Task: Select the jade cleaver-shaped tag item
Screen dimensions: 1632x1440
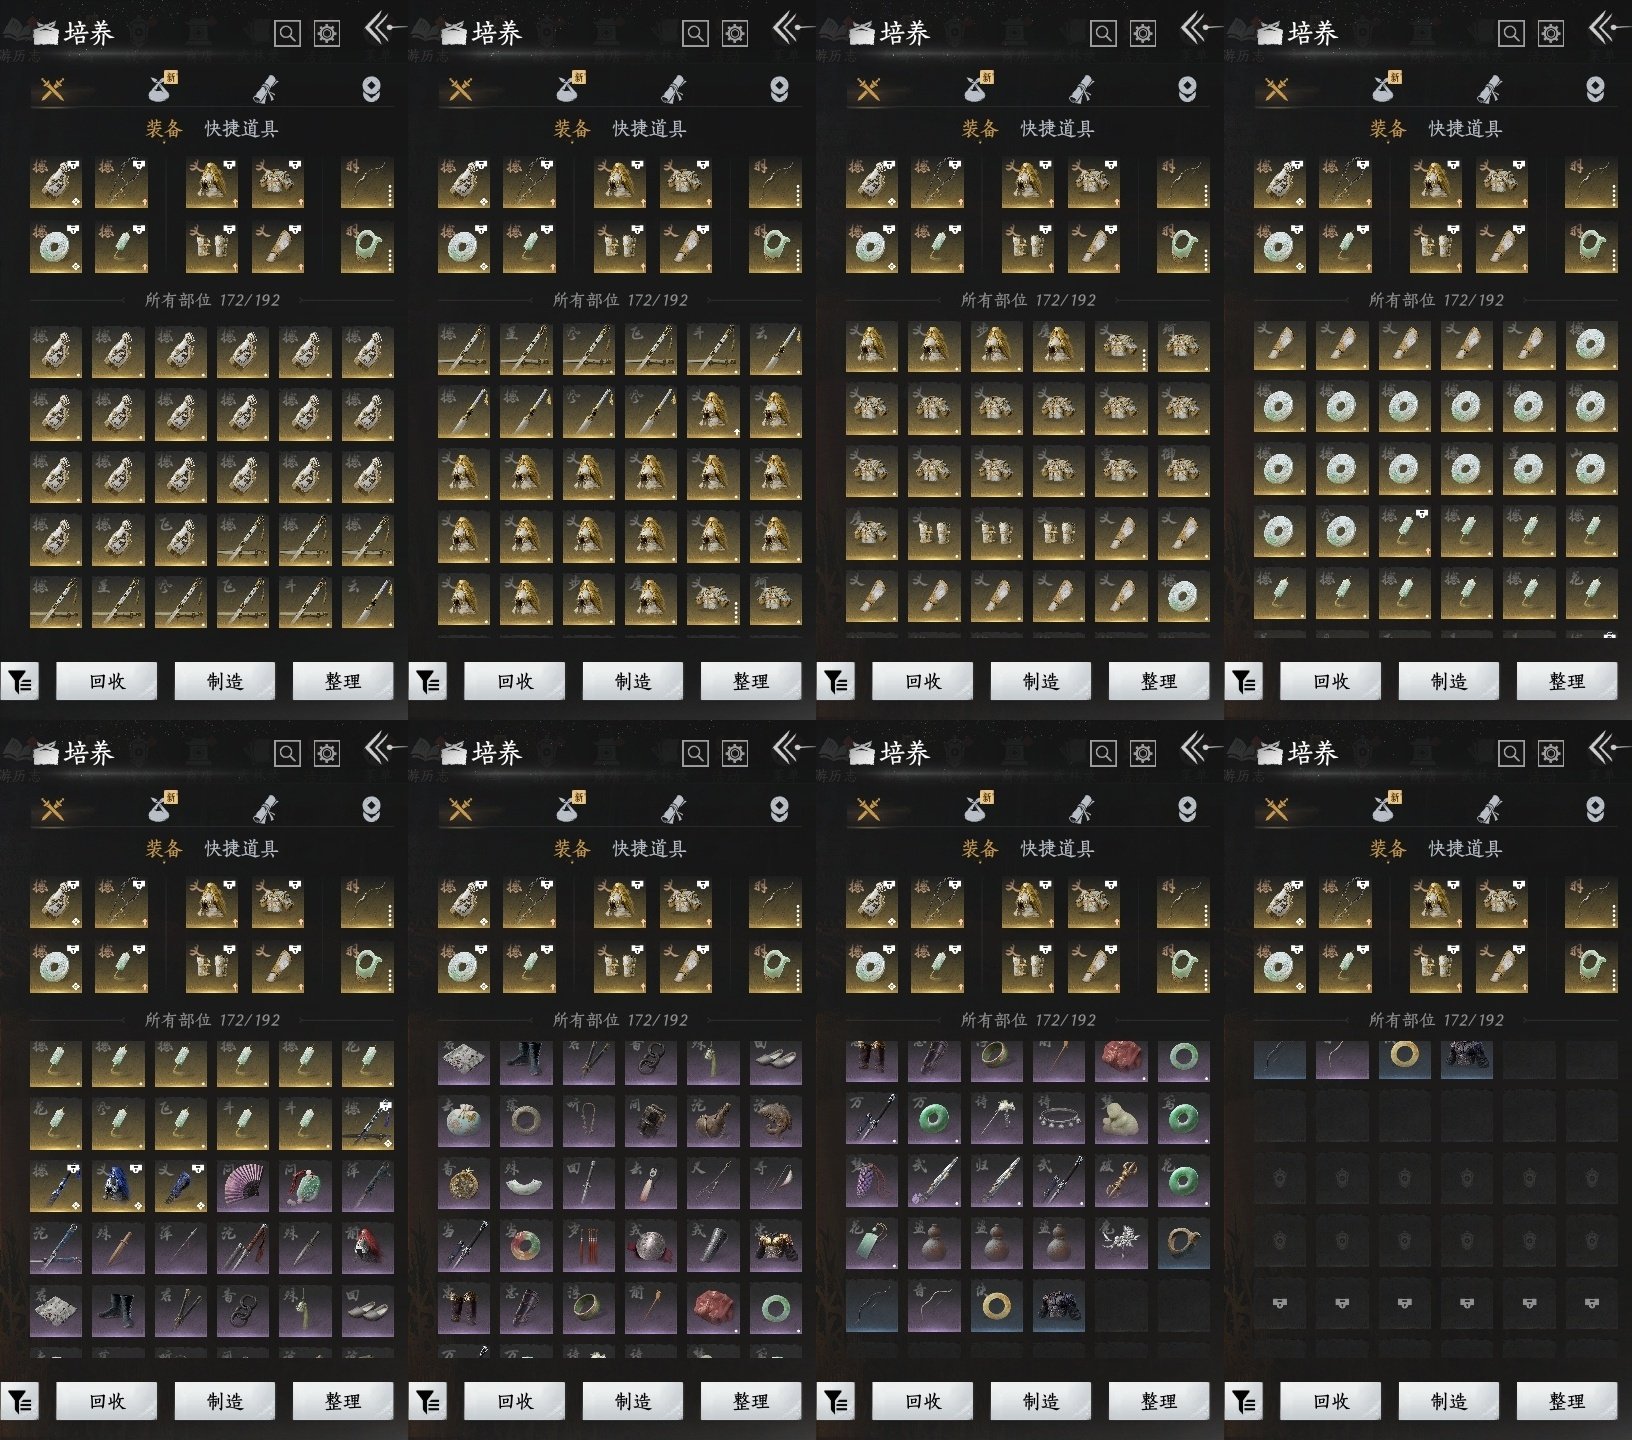Action: pos(872,1243)
